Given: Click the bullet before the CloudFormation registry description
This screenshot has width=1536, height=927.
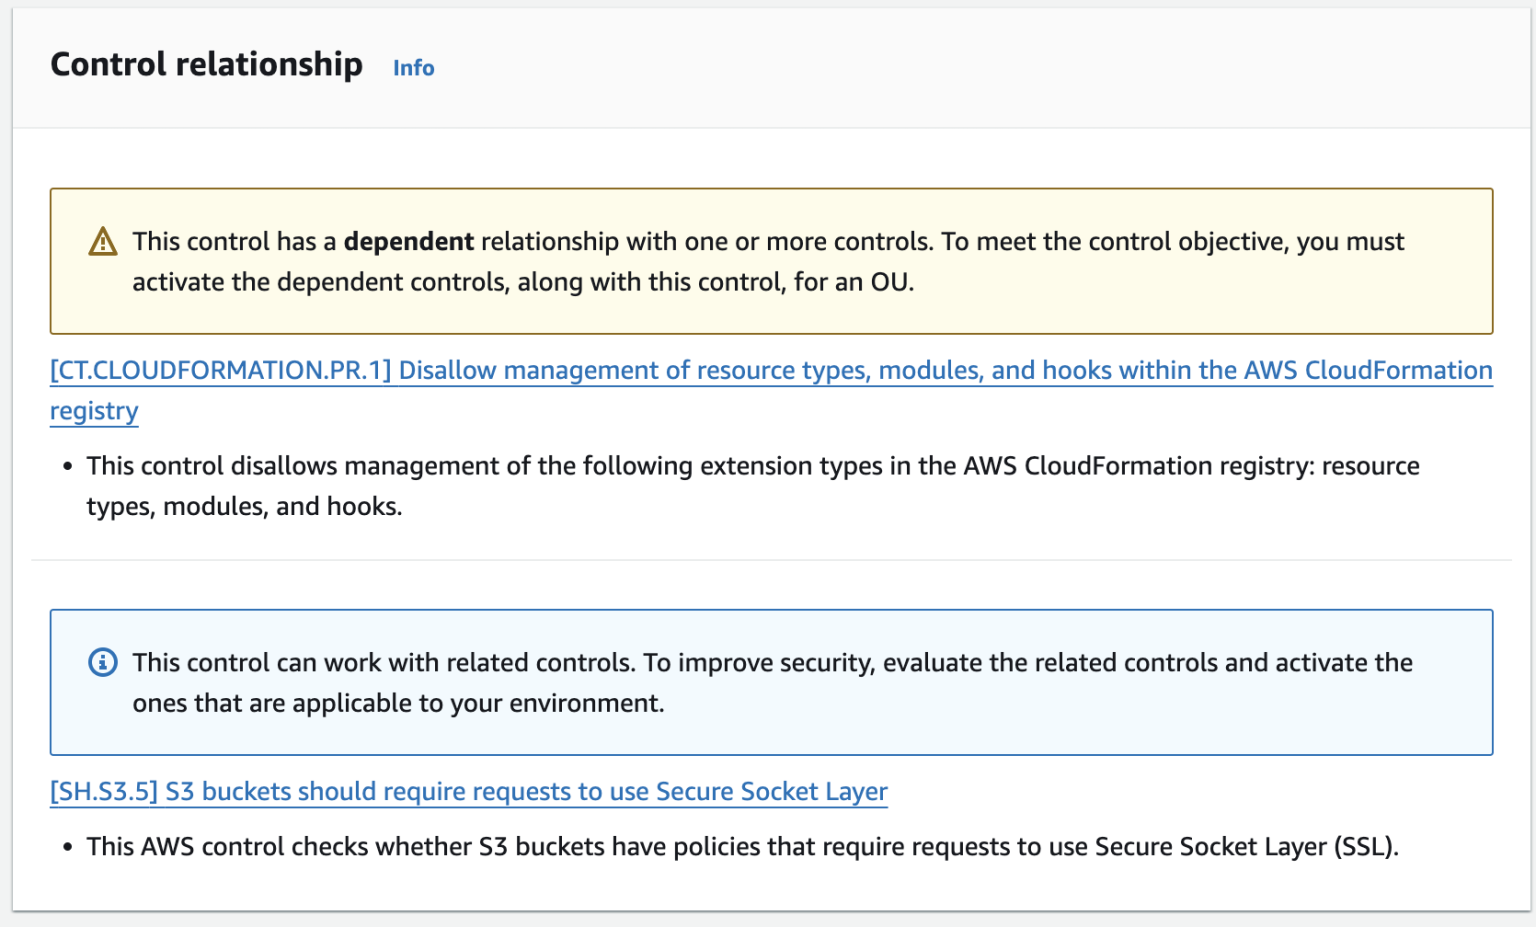Looking at the screenshot, I should pyautogui.click(x=67, y=467).
